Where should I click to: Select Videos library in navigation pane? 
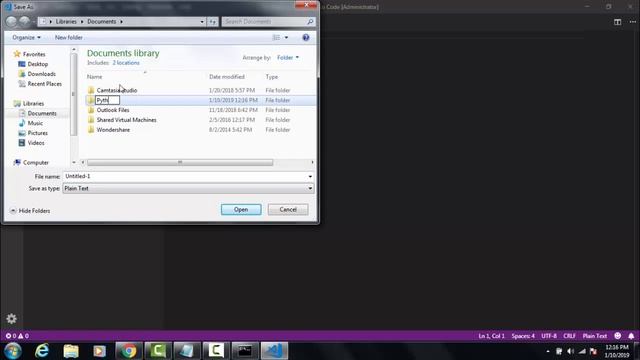31,143
